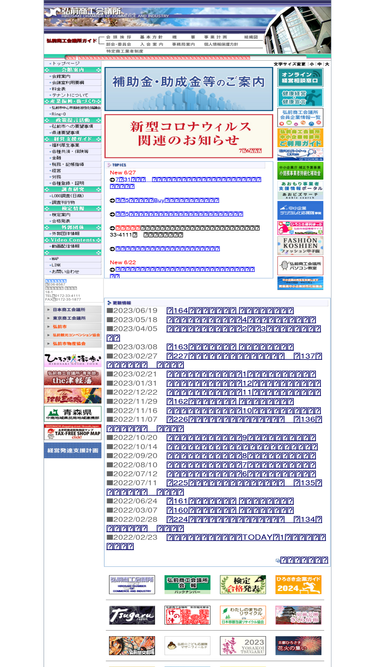This screenshot has height=667, width=375.
Task: Open the 会員企業情報一覧 banner
Action: point(300,117)
